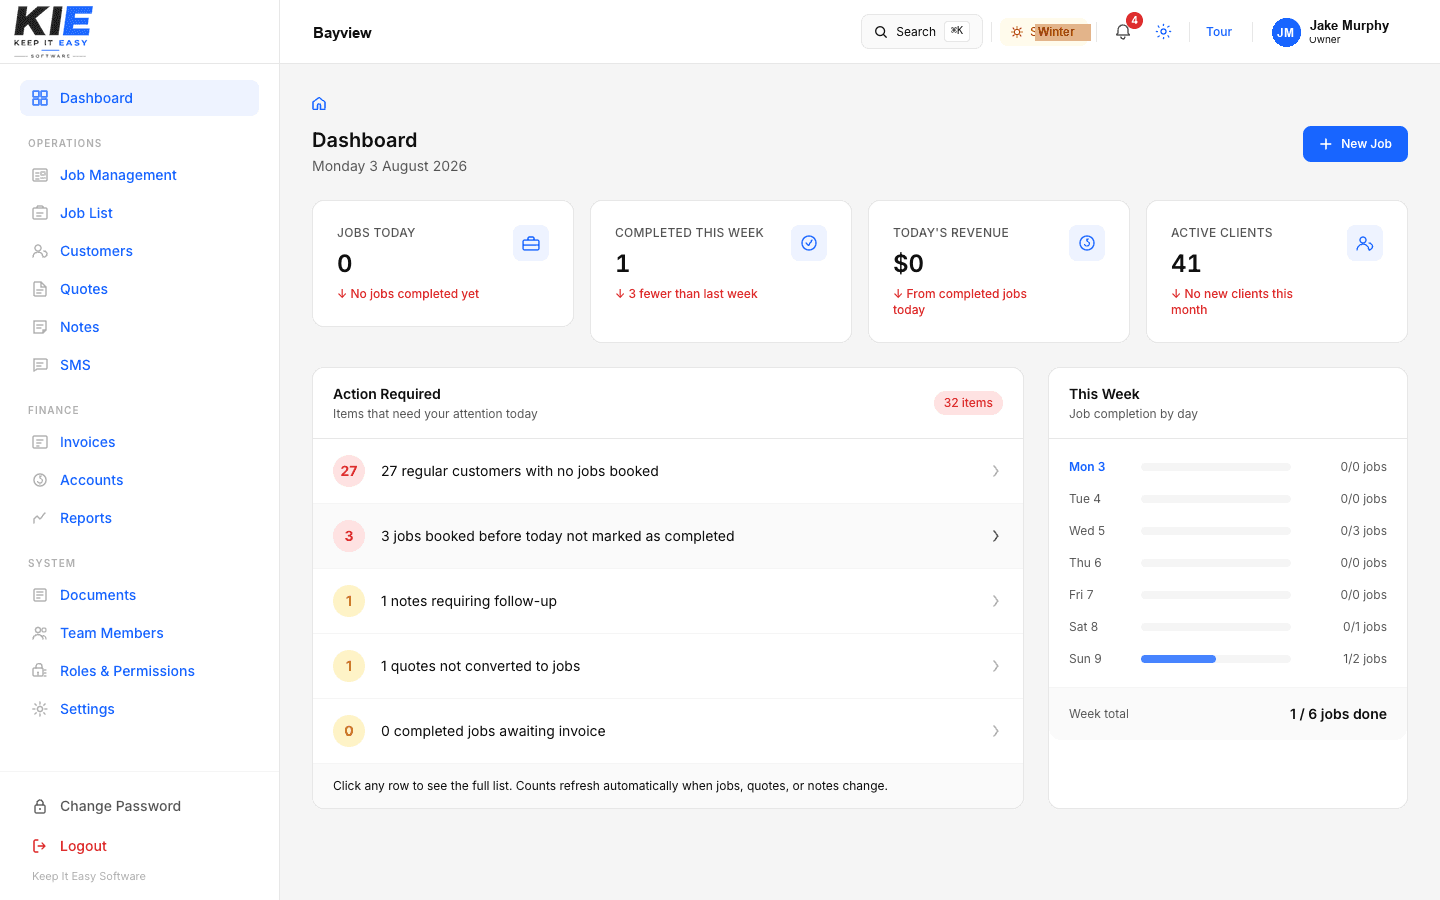Click the checkmark icon on Completed This Week
1440x900 pixels.
pyautogui.click(x=809, y=243)
